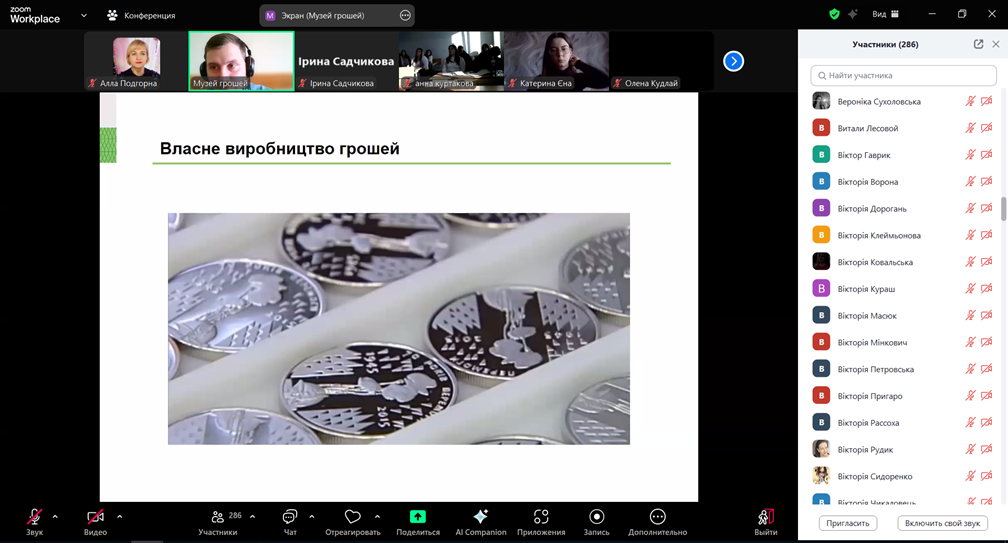Expand audio options arrow next to Sound
Image resolution: width=1008 pixels, height=543 pixels.
click(x=55, y=517)
